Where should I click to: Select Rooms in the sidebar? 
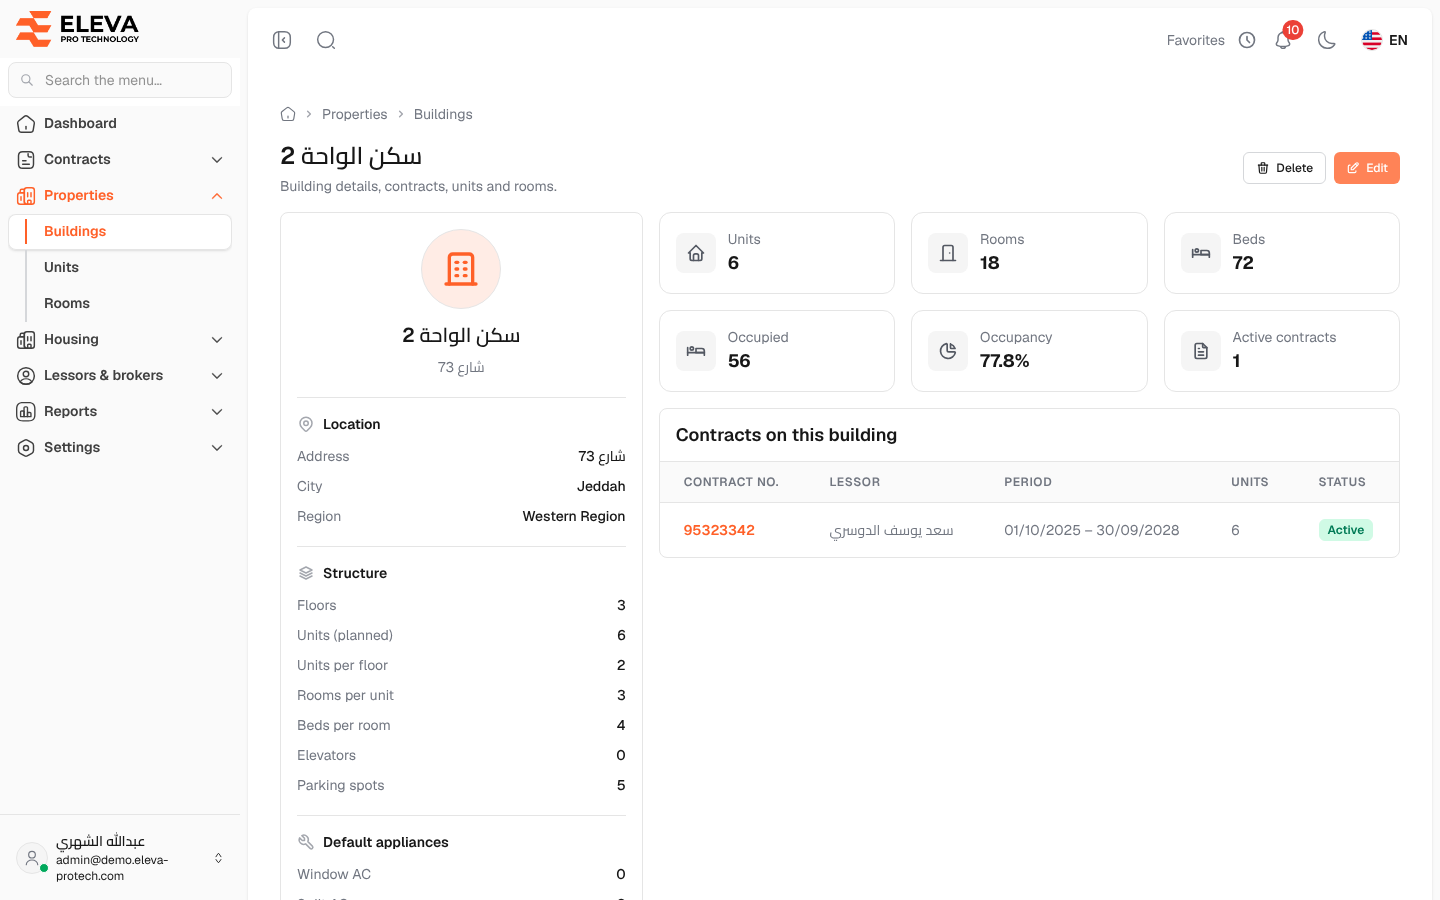pyautogui.click(x=67, y=303)
